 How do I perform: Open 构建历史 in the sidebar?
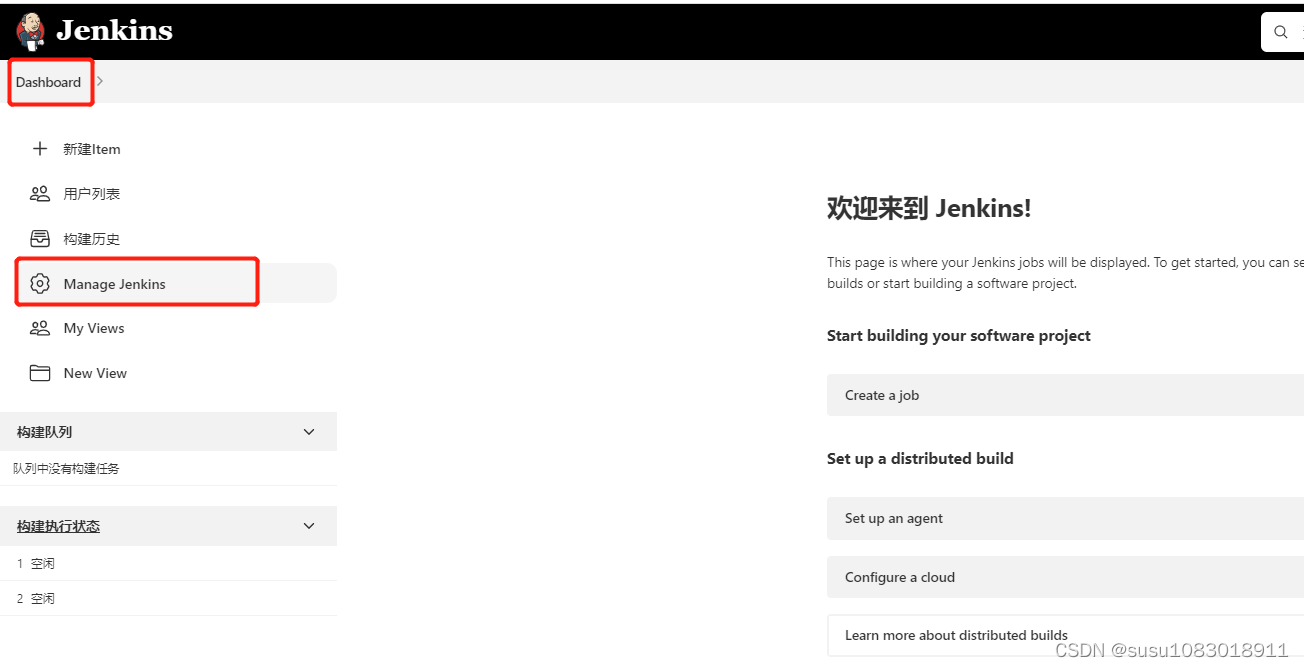point(92,239)
